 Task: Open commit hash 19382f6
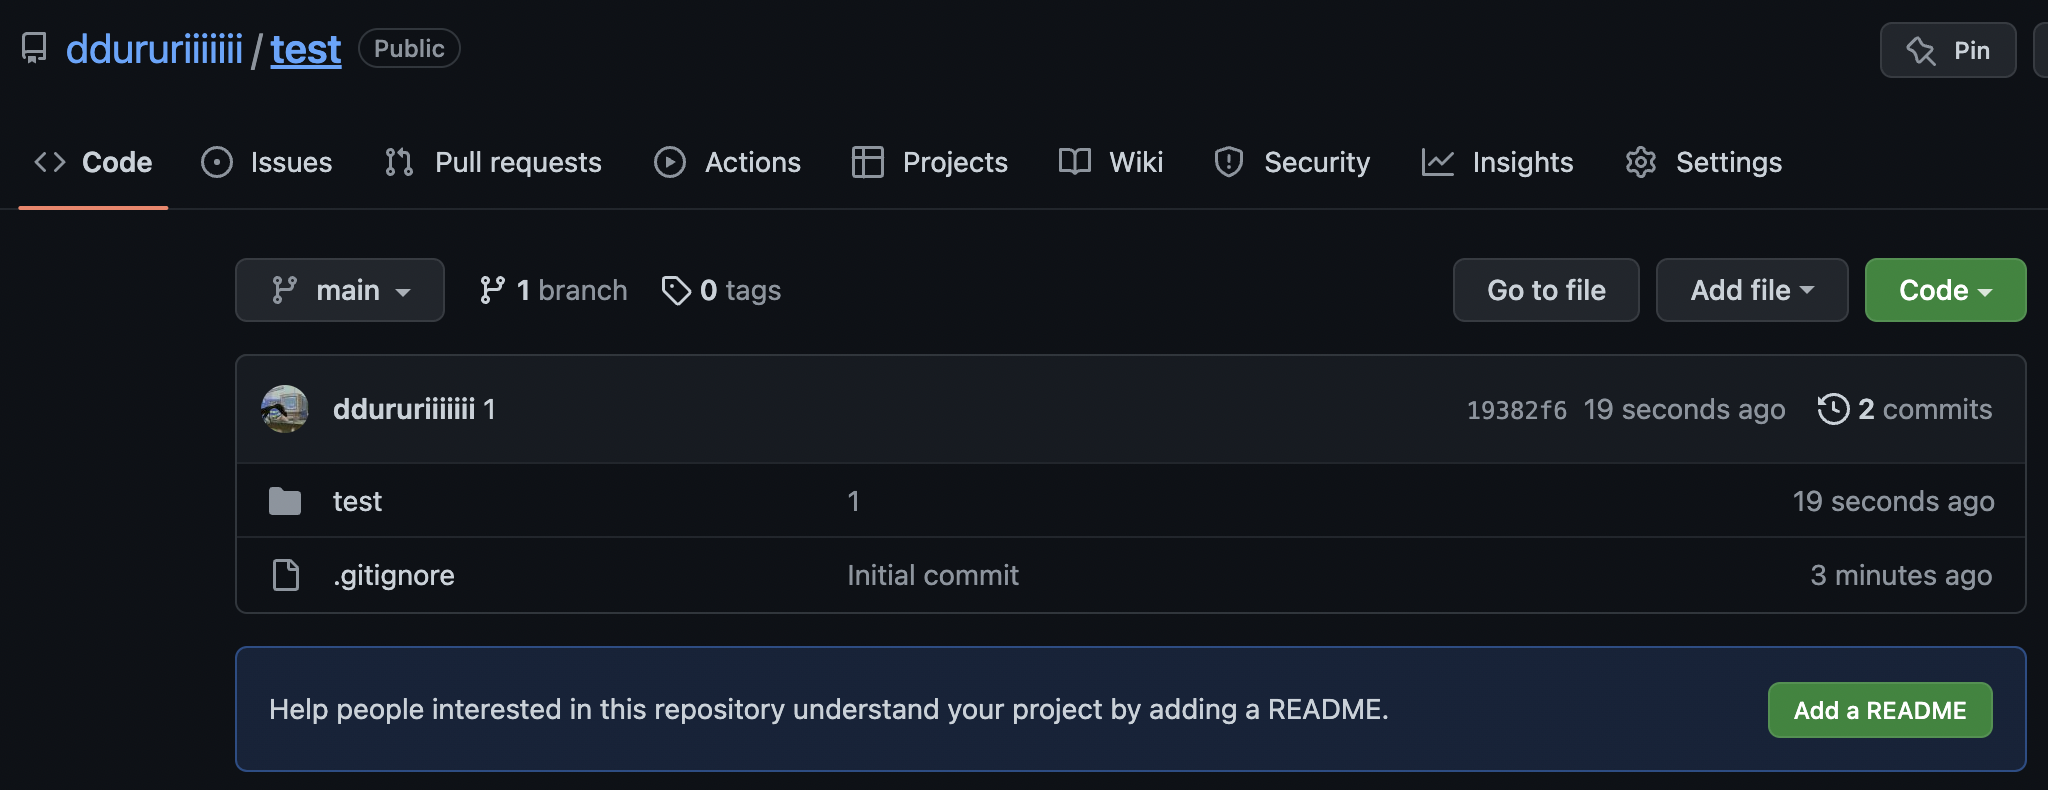(1517, 410)
